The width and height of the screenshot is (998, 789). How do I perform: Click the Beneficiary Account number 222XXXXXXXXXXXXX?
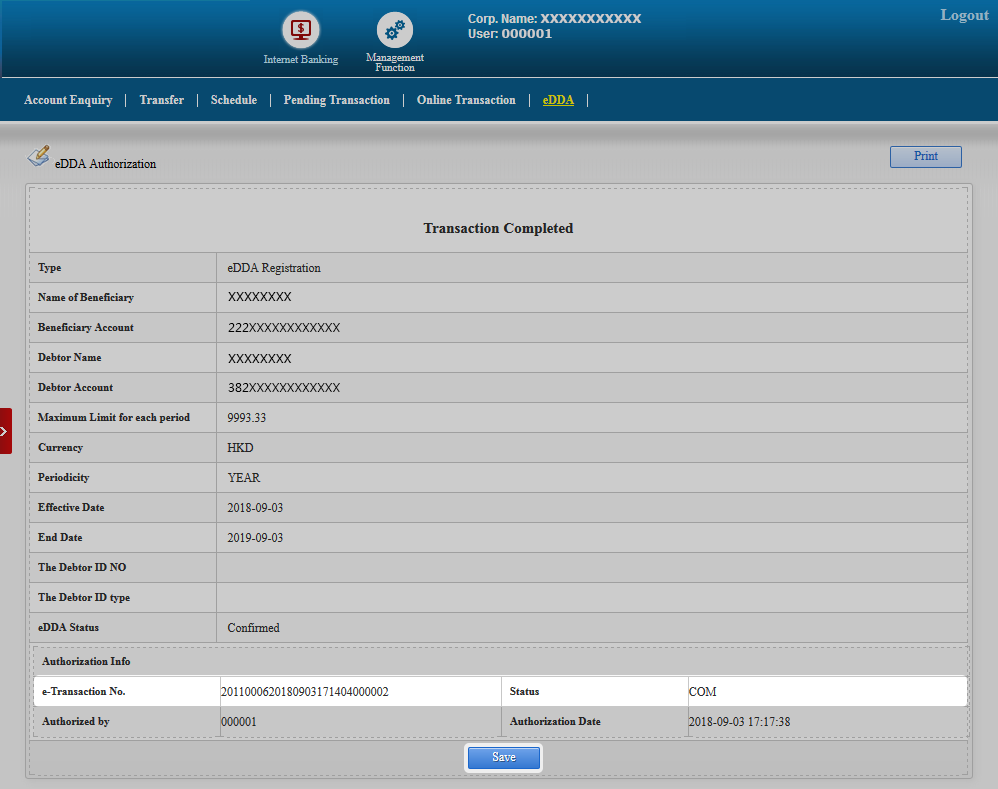point(284,328)
